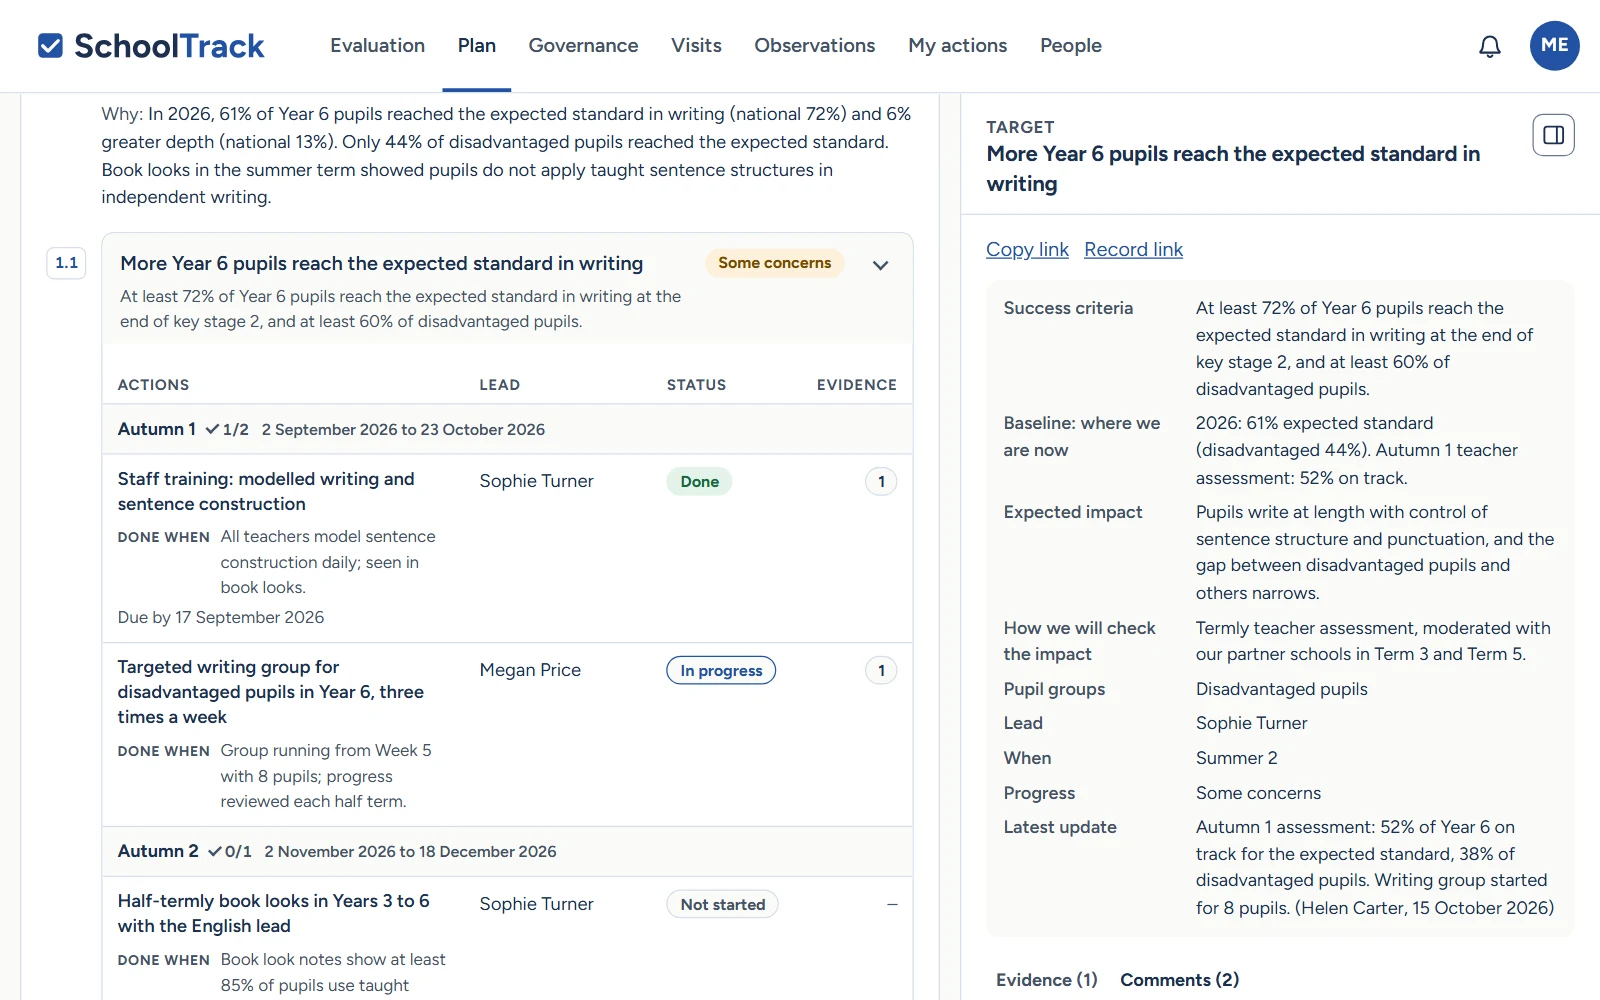The image size is (1600, 1000).
Task: Click the Disadvantaged pupils value
Action: pos(1282,689)
